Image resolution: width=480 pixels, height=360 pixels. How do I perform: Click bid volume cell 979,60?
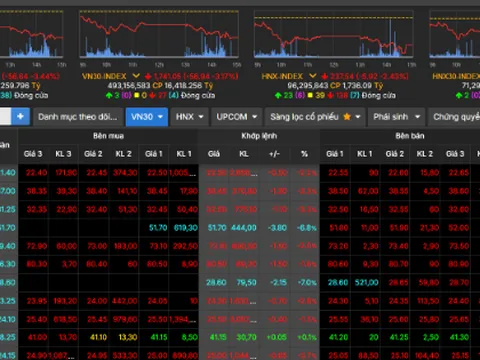pyautogui.click(x=125, y=319)
